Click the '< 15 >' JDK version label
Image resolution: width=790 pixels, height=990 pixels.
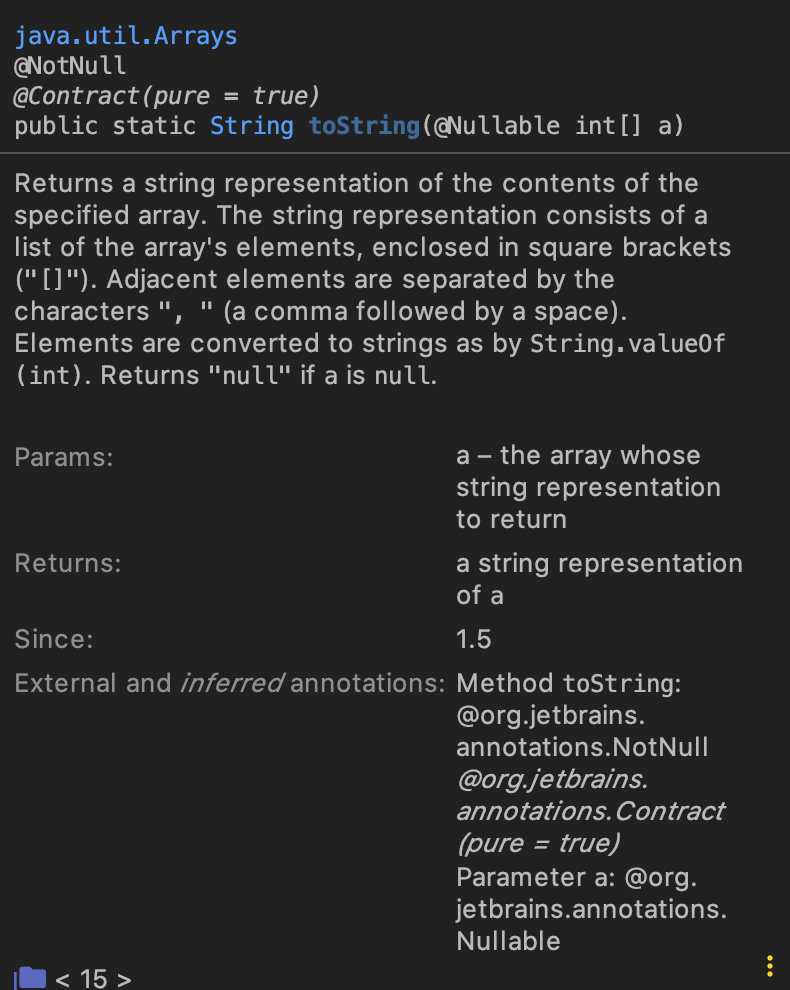pyautogui.click(x=93, y=978)
